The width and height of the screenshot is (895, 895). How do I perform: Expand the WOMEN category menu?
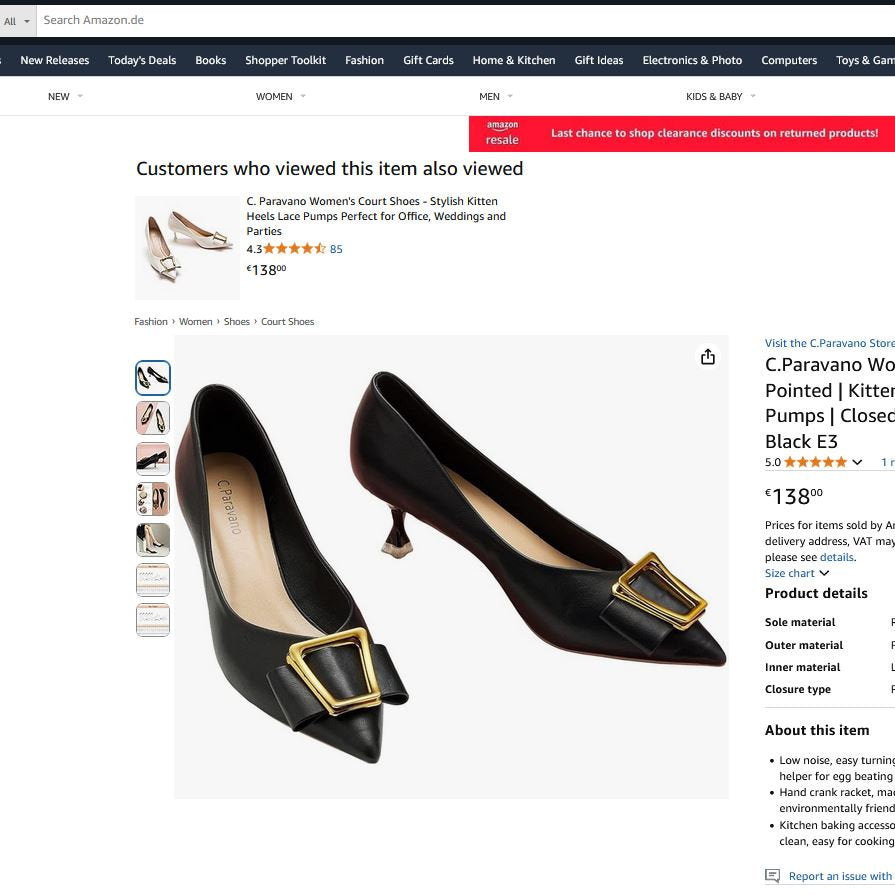click(281, 97)
